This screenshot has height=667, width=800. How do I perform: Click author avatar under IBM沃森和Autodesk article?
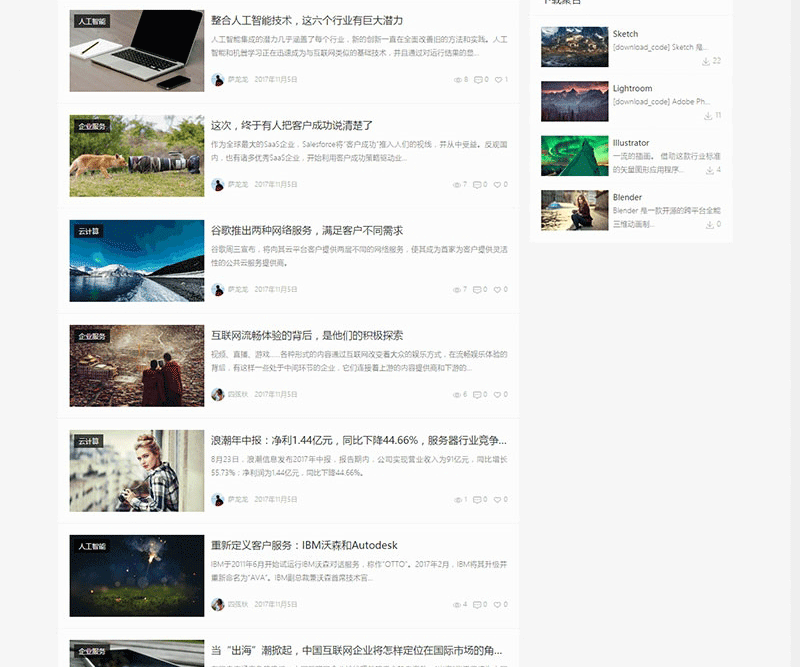(x=218, y=604)
